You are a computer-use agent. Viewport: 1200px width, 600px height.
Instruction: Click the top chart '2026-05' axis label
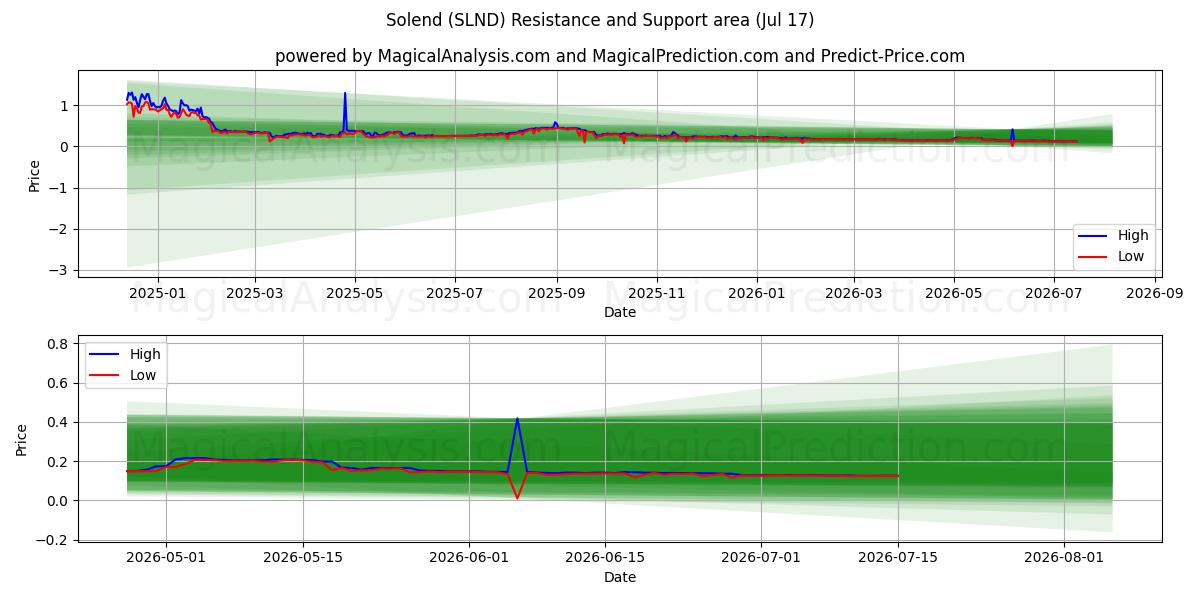[x=954, y=294]
